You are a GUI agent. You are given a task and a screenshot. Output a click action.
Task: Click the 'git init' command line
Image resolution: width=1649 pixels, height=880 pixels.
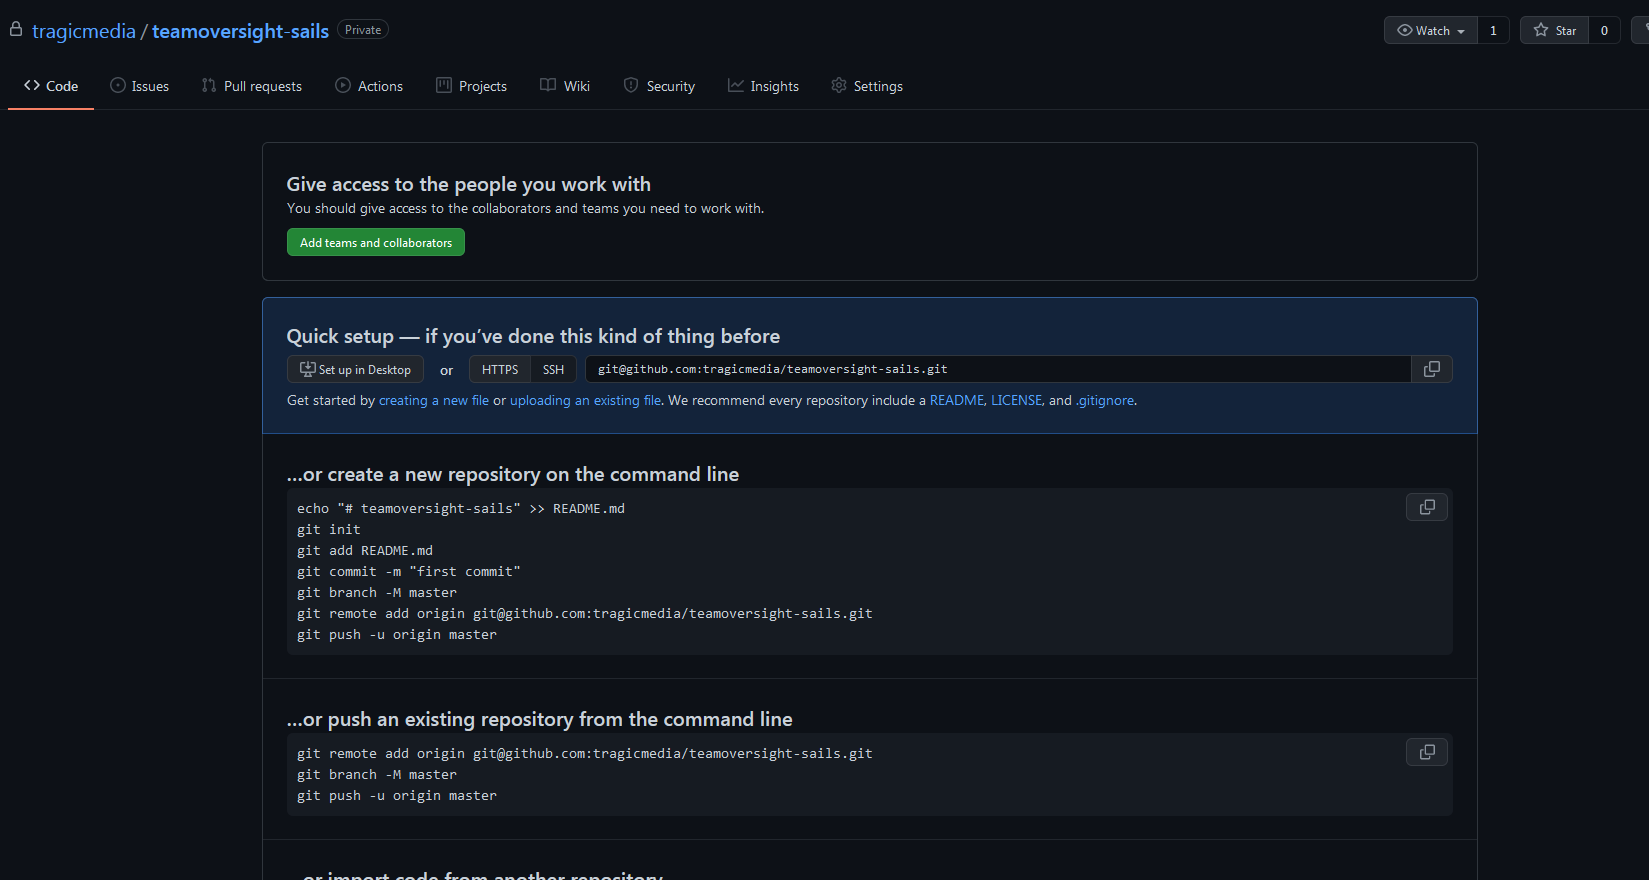329,529
